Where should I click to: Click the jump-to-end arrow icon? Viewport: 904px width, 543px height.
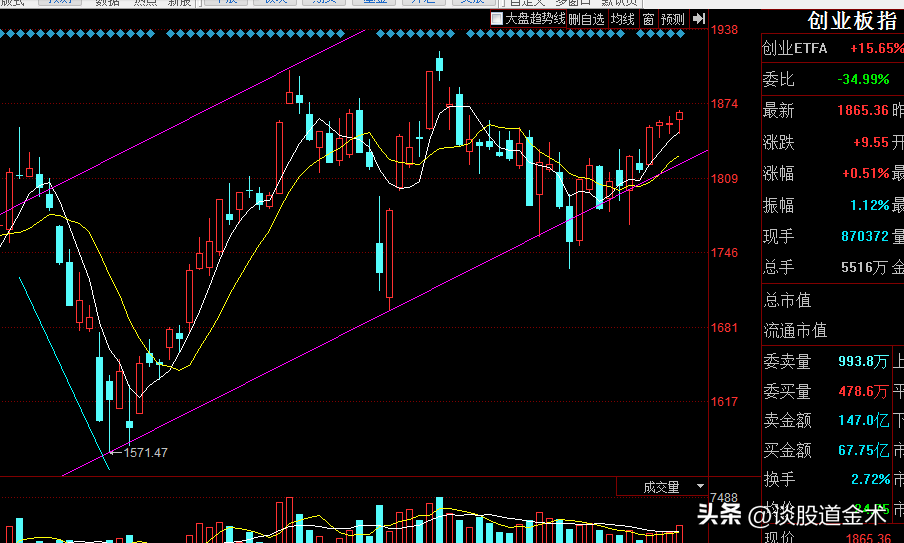(x=699, y=19)
